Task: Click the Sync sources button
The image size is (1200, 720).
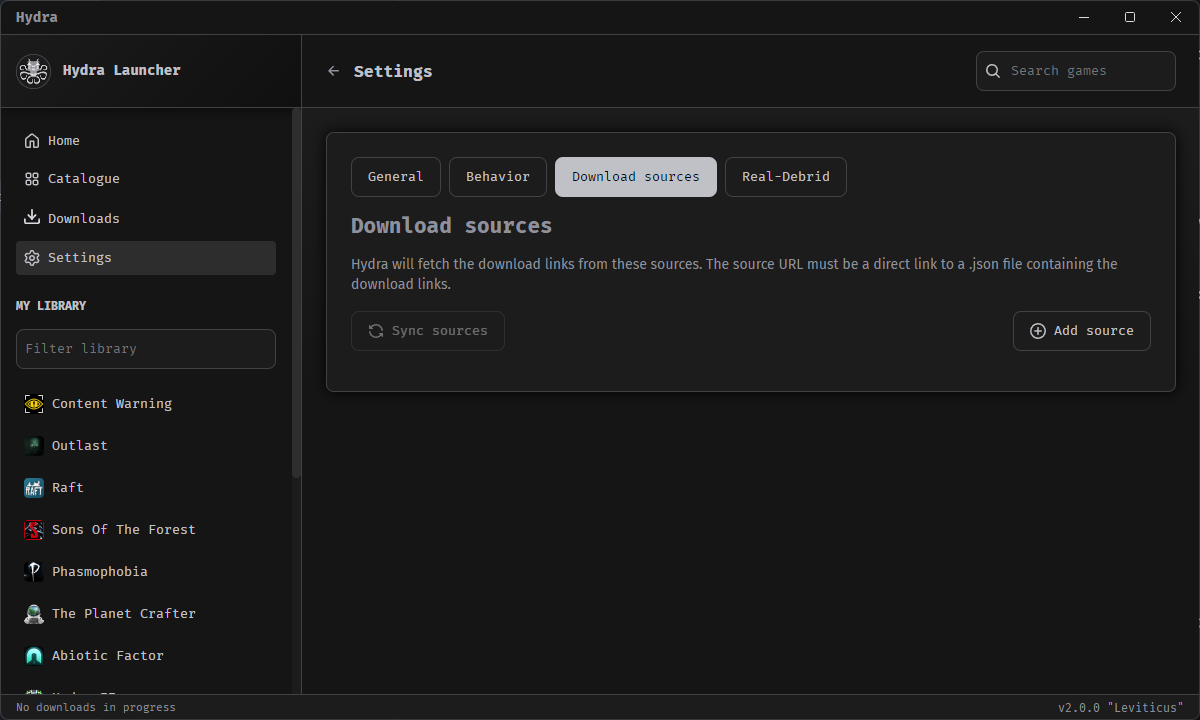Action: coord(427,331)
